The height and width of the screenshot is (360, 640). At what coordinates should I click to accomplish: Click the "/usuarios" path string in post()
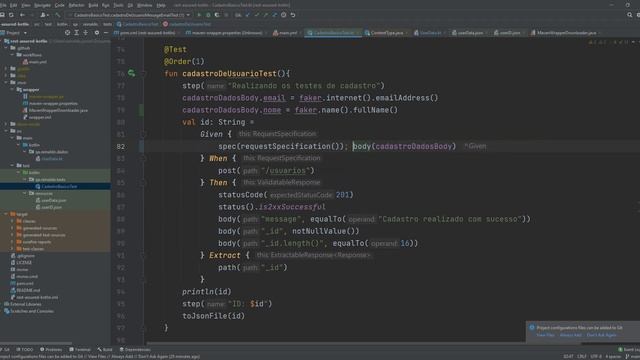pos(287,171)
